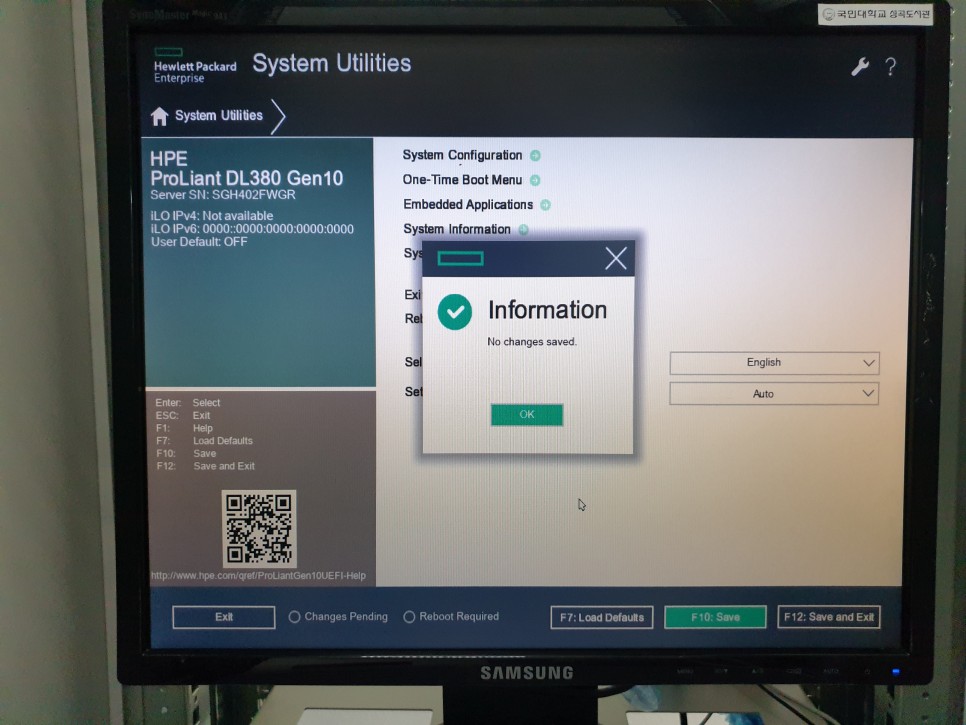Click the 'User Default: OFF' text

point(199,242)
